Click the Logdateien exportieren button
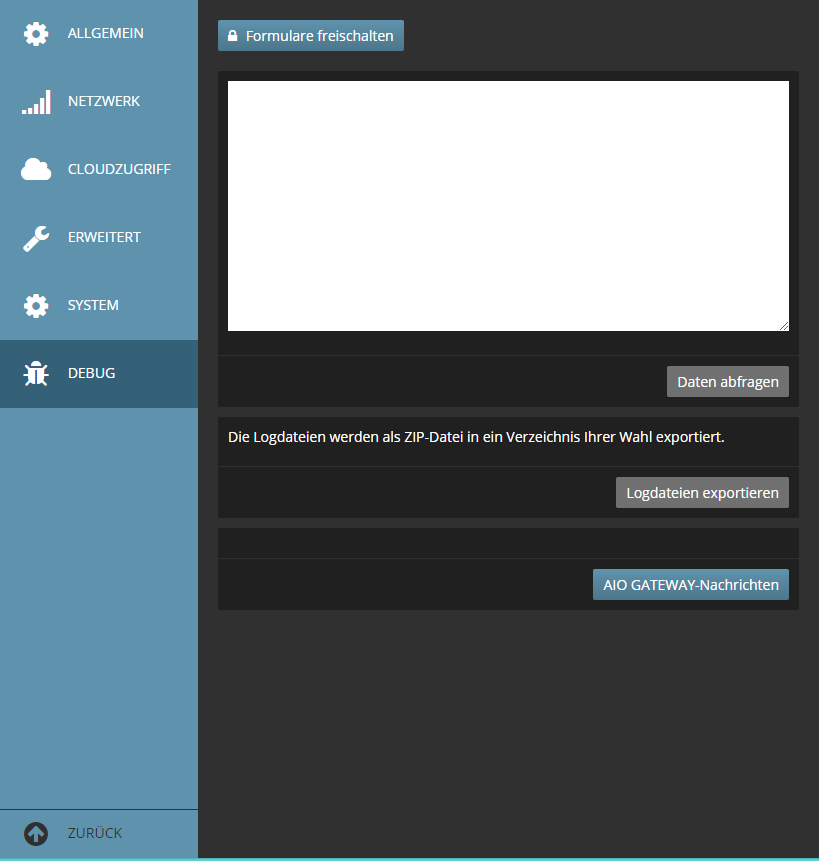Screen dimensions: 819x861 click(x=702, y=493)
